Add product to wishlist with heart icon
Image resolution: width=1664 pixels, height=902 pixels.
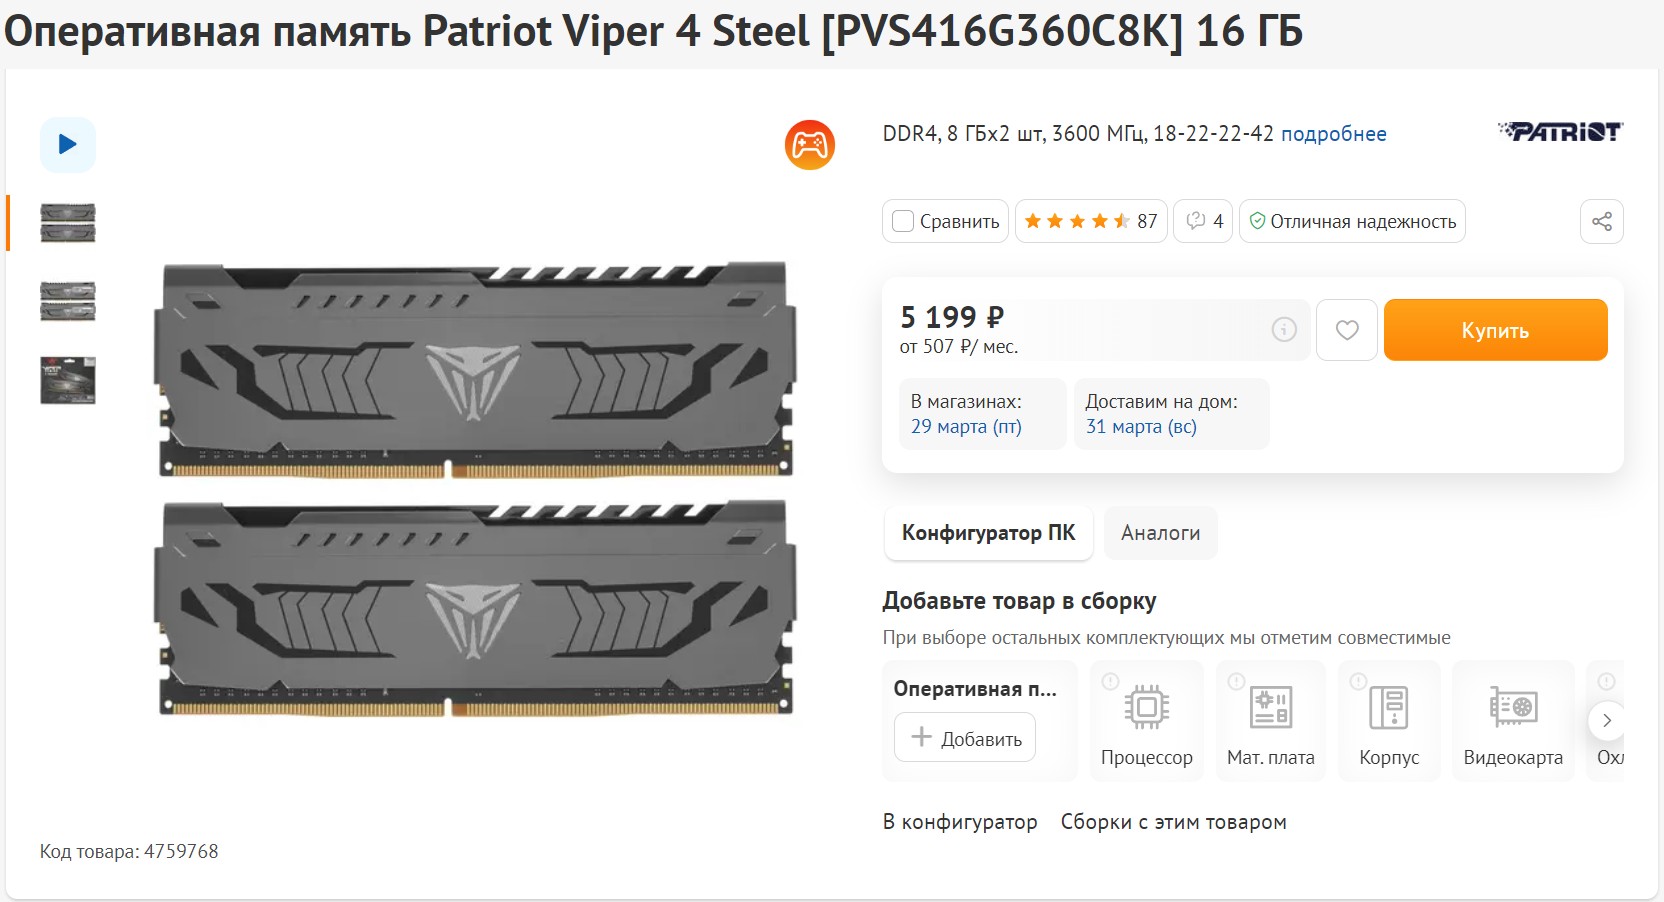pyautogui.click(x=1346, y=330)
